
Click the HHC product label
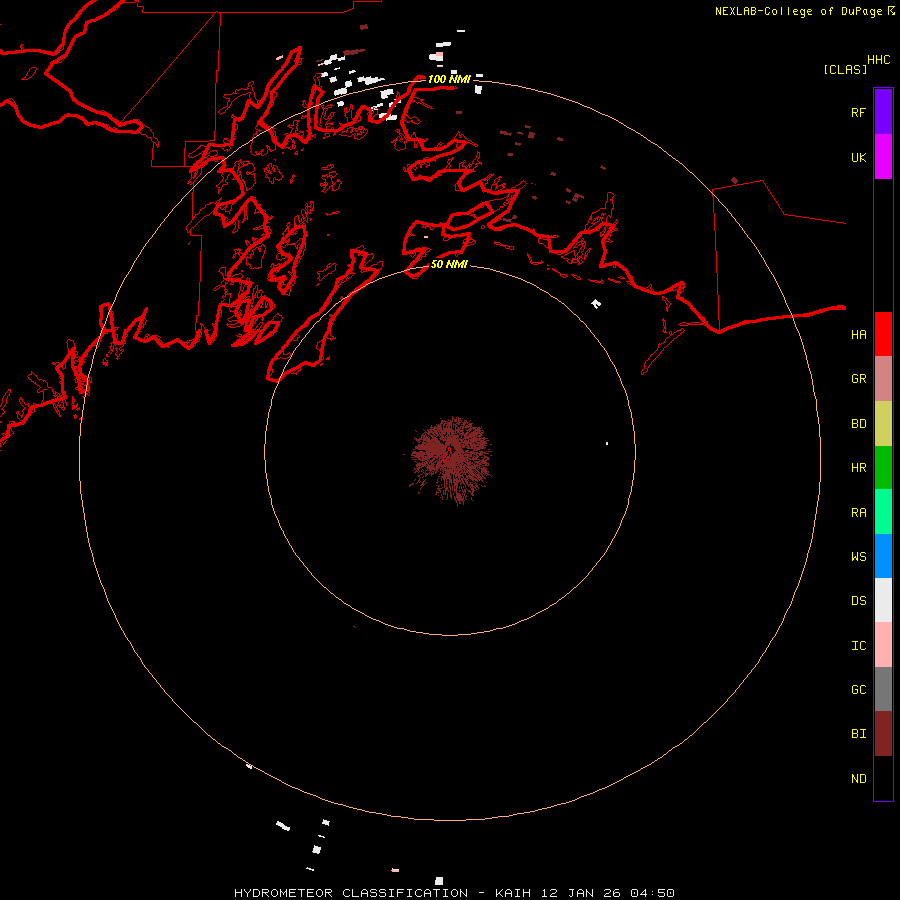pos(878,60)
